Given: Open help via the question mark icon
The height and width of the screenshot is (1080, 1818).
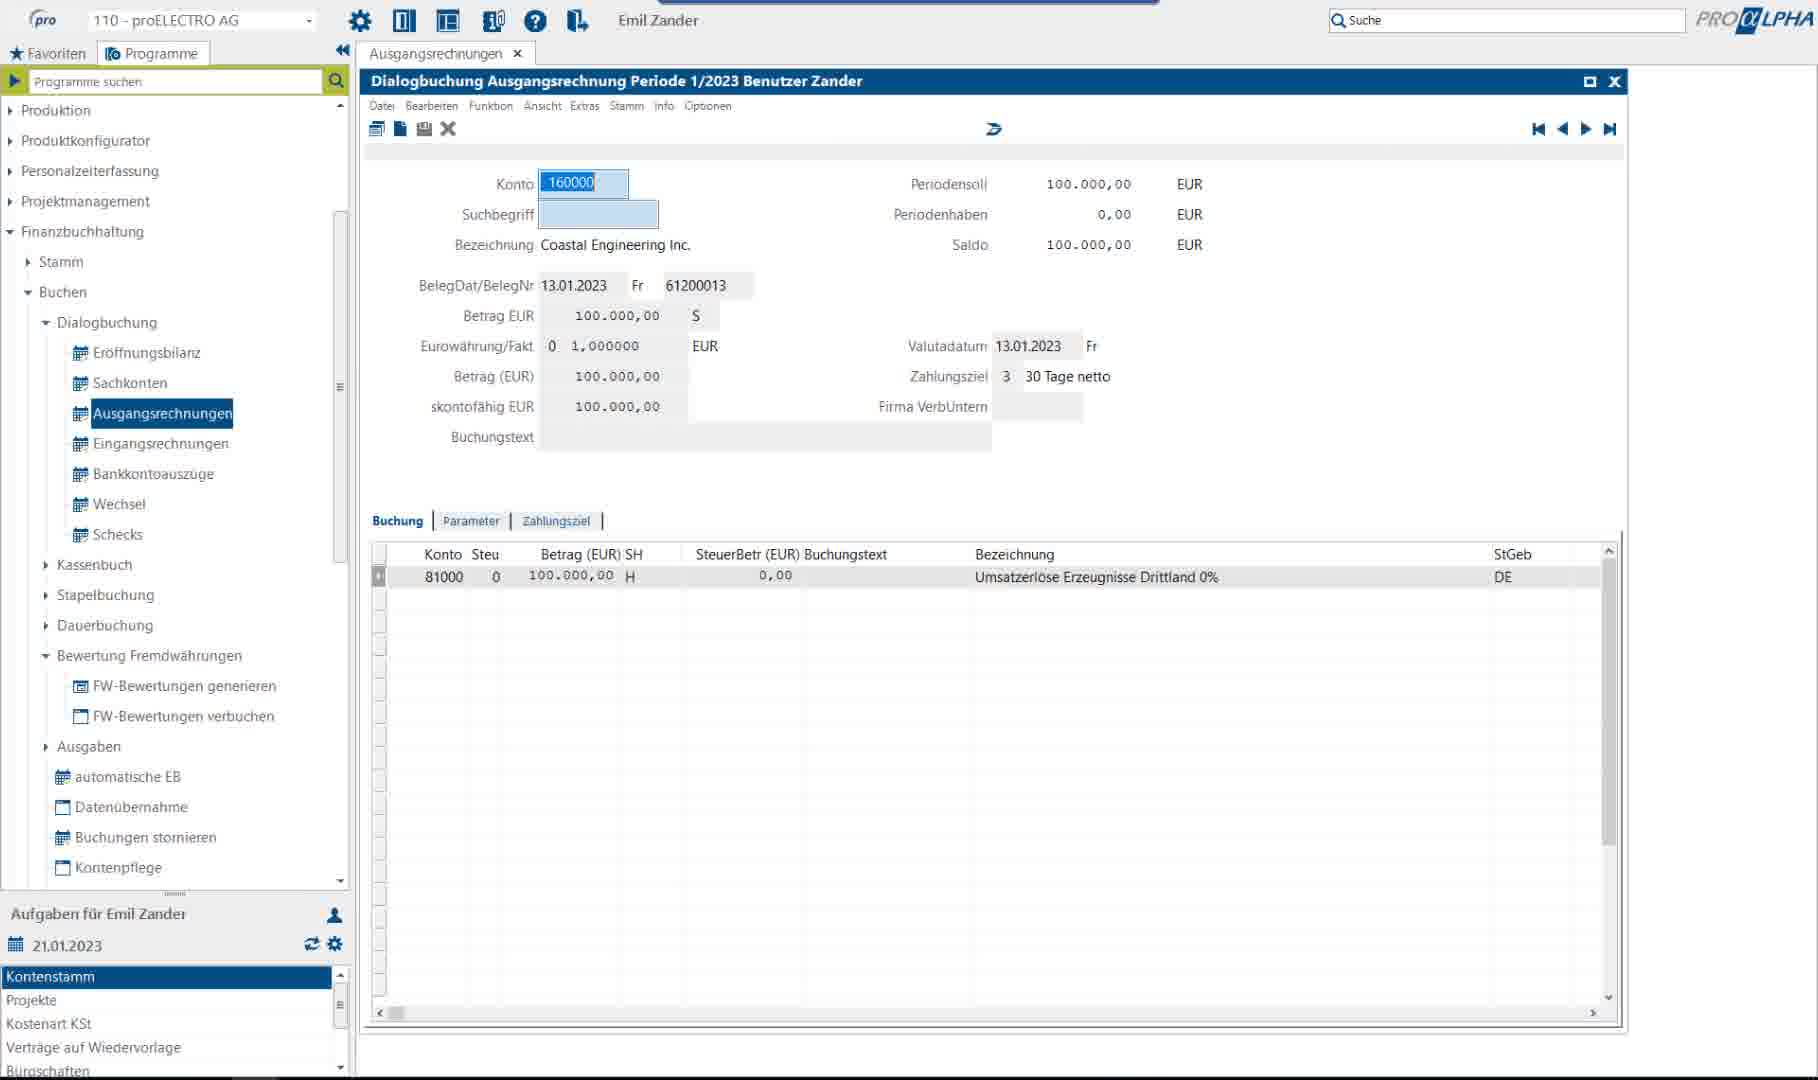Looking at the screenshot, I should pos(535,20).
